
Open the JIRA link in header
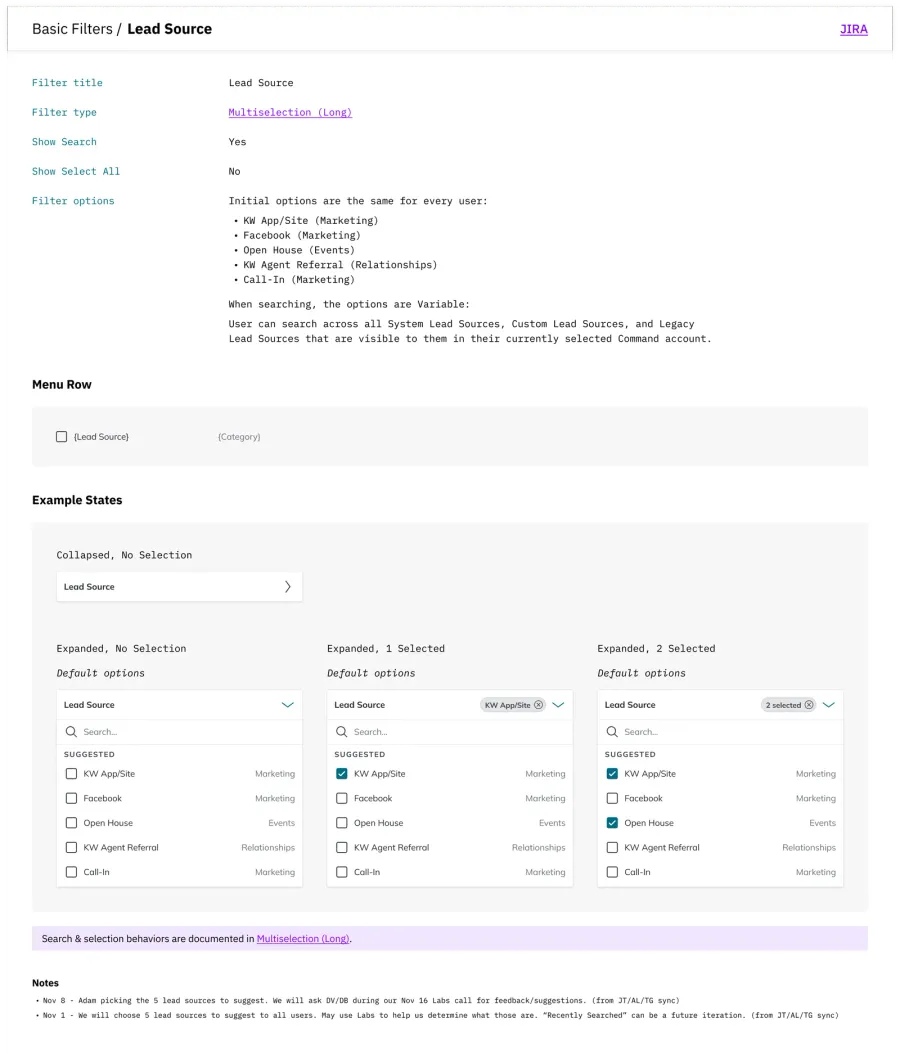(x=853, y=29)
